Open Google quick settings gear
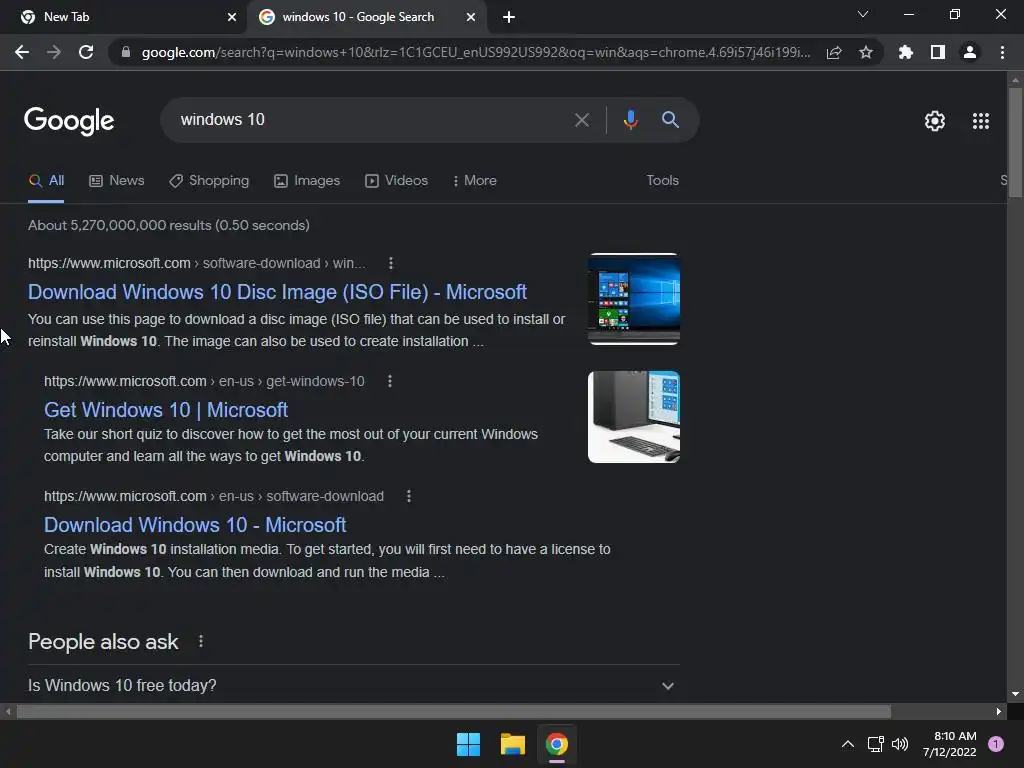The height and width of the screenshot is (768, 1024). coord(935,121)
